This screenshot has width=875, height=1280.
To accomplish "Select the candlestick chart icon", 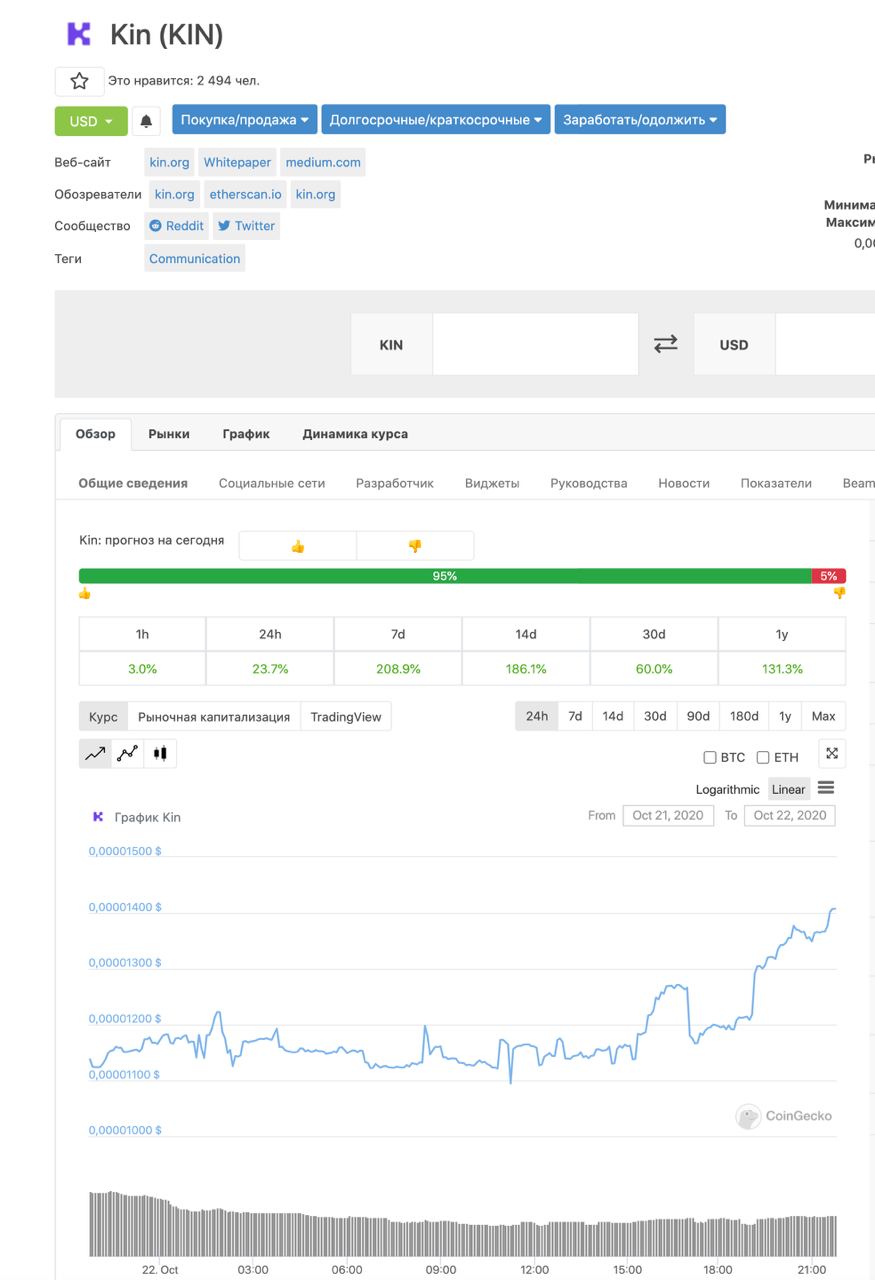I will click(160, 754).
